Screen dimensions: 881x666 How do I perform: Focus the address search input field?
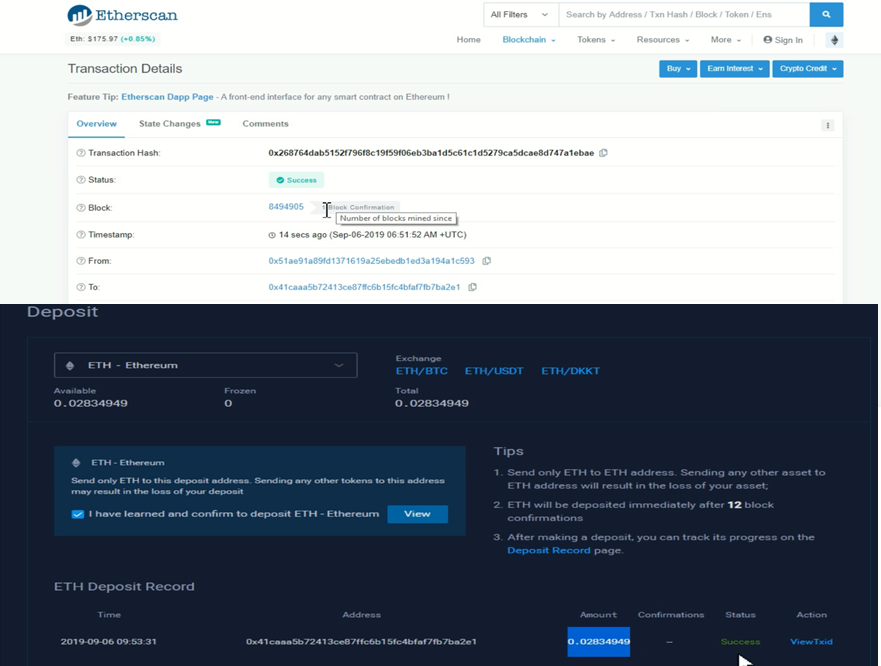684,15
